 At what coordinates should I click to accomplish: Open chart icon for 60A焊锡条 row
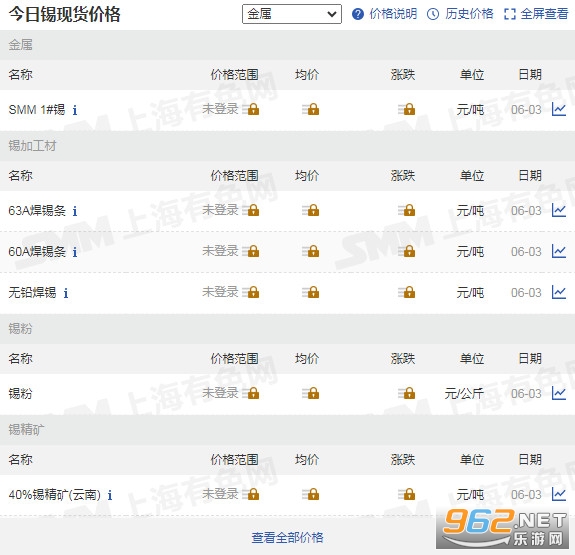(x=559, y=252)
